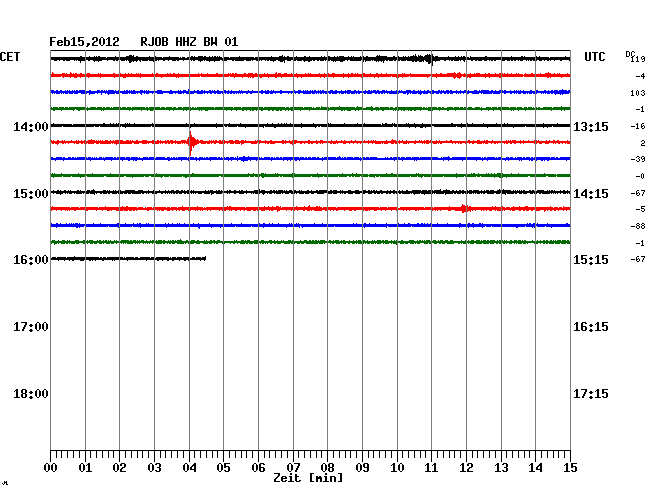The height and width of the screenshot is (494, 650).
Task: Click the black trace event near minute 11
Action: coord(430,59)
